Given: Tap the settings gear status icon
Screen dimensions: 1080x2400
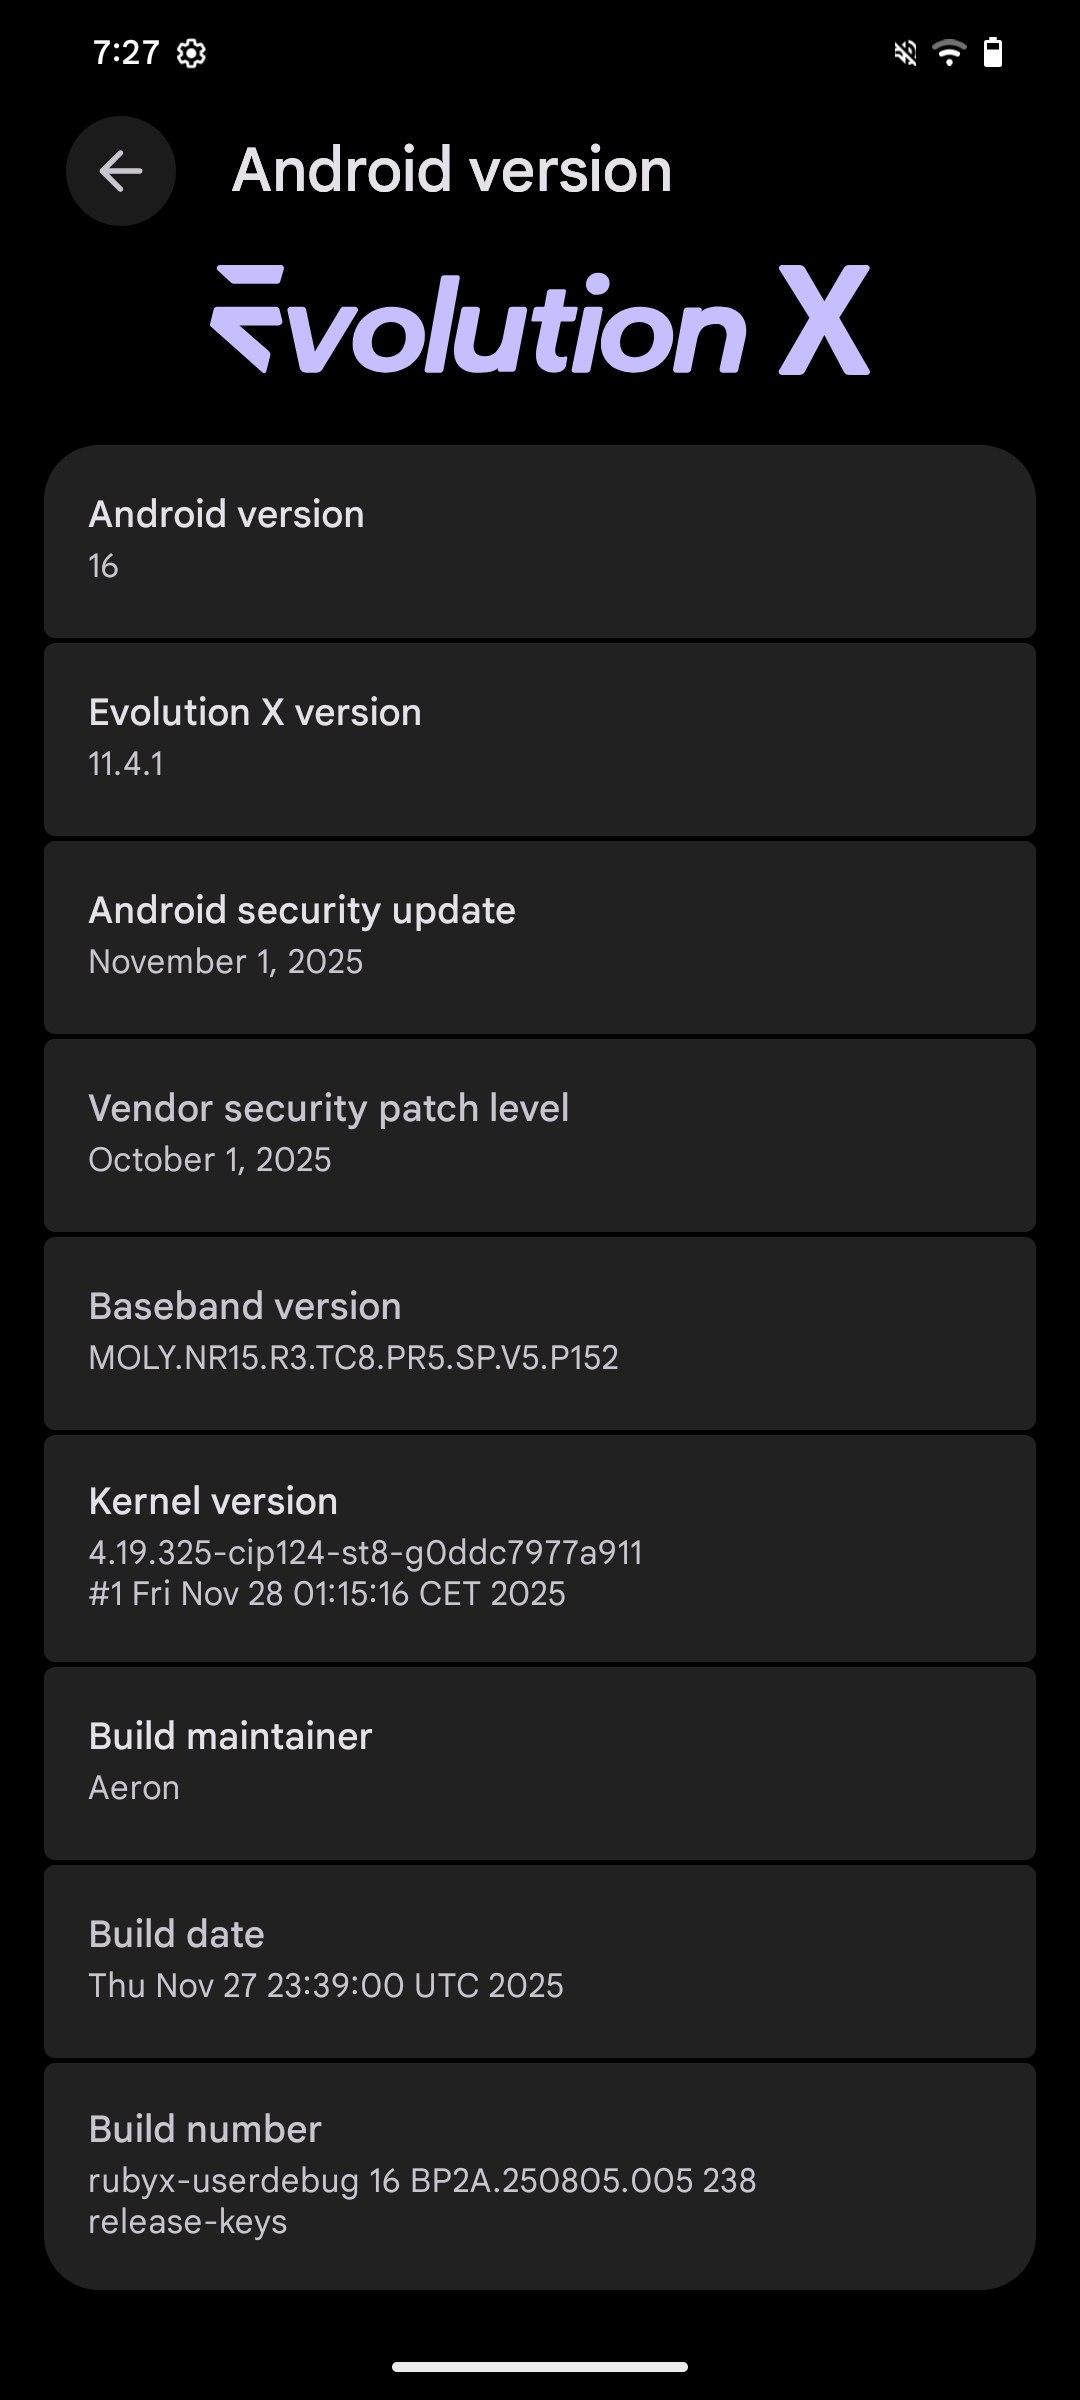Looking at the screenshot, I should pos(191,53).
